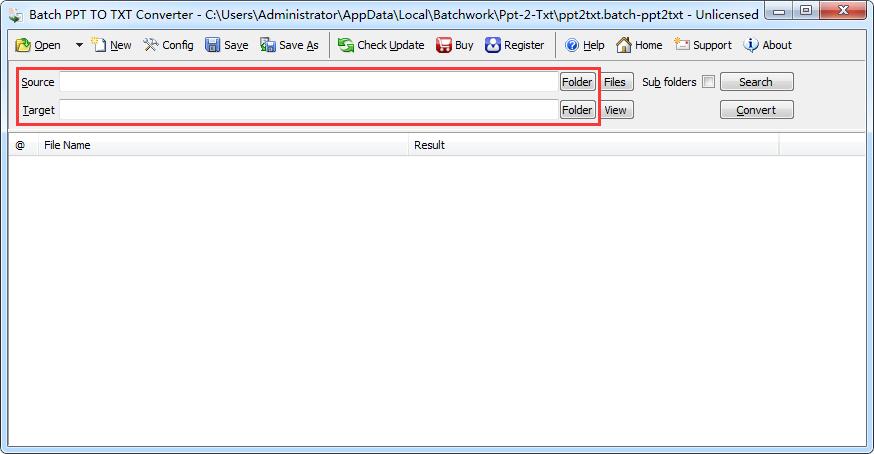
Task: Click the View button for target
Action: click(615, 110)
